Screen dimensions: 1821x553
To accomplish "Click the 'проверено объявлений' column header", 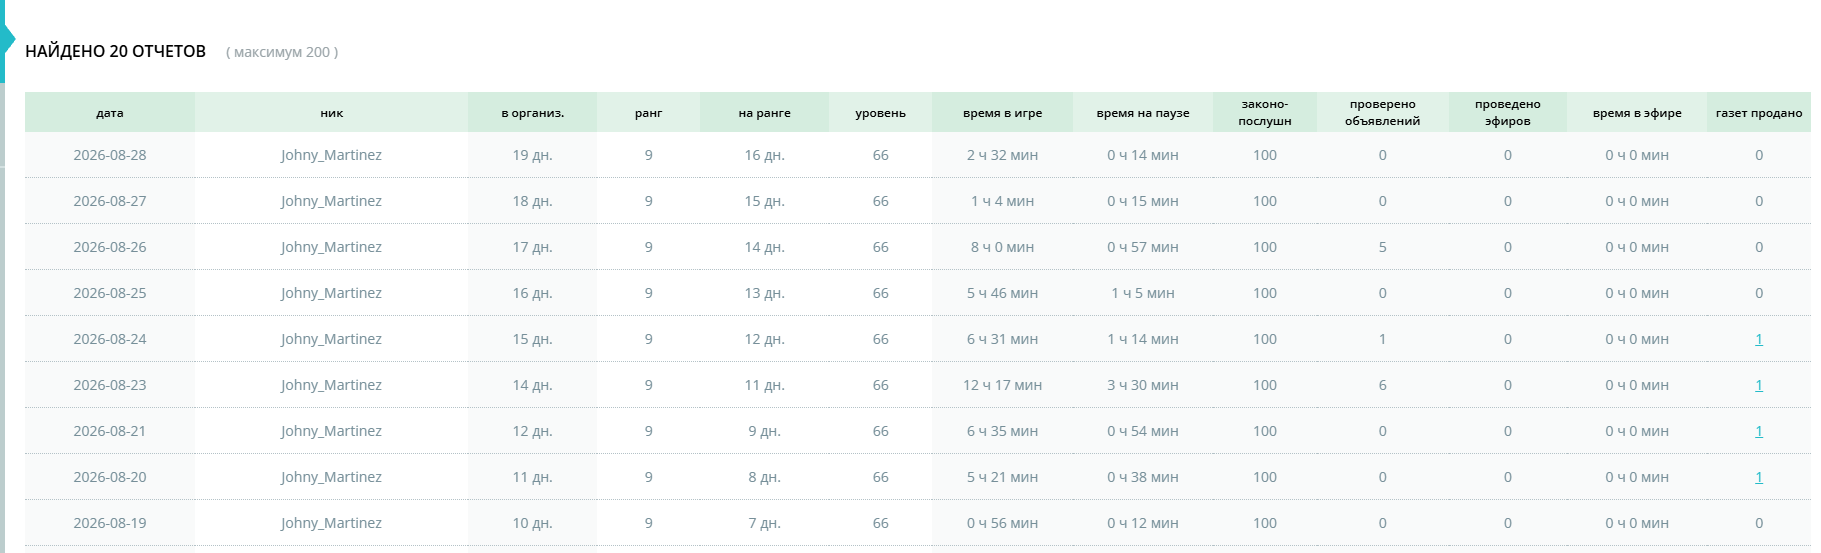I will (x=1383, y=113).
